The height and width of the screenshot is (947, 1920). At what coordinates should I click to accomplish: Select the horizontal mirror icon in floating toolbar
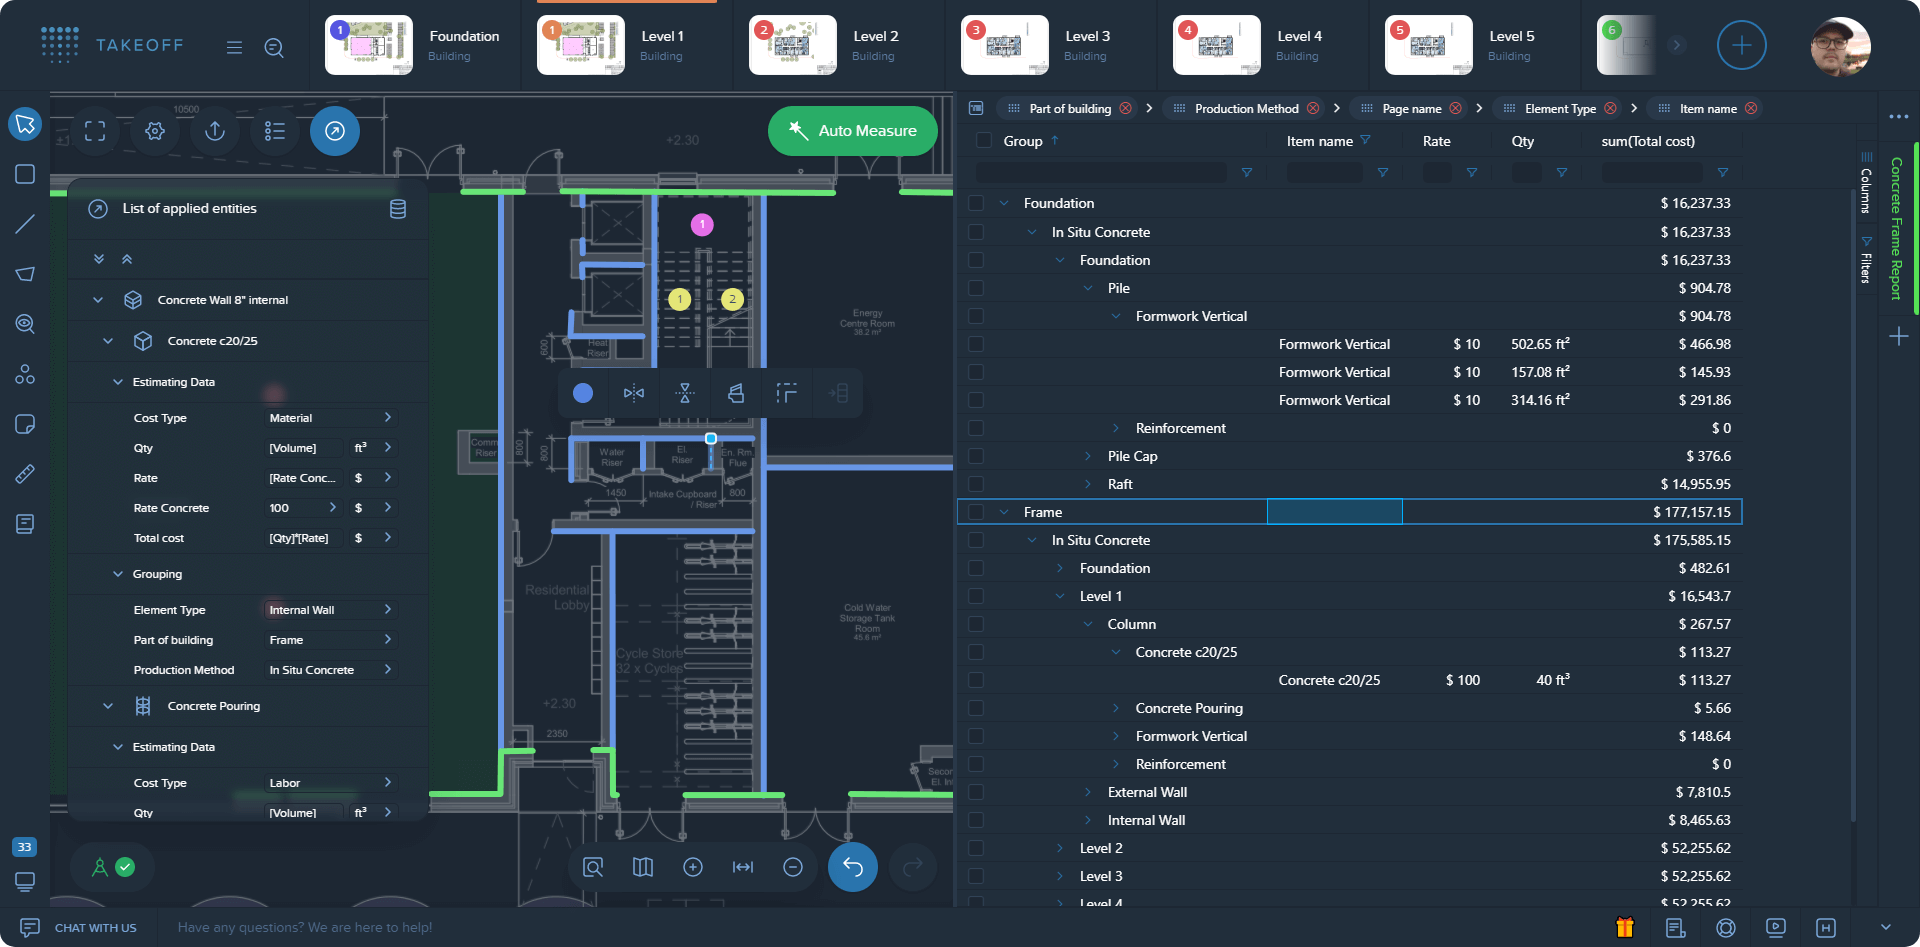click(x=633, y=392)
